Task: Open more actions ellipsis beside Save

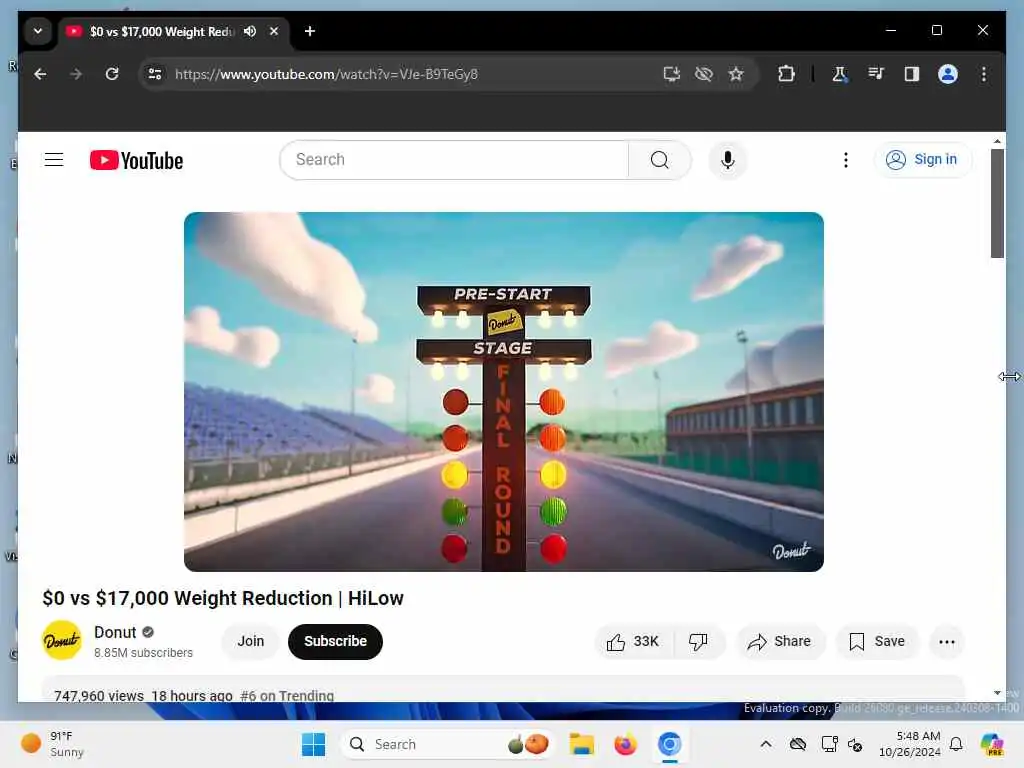Action: coord(946,642)
